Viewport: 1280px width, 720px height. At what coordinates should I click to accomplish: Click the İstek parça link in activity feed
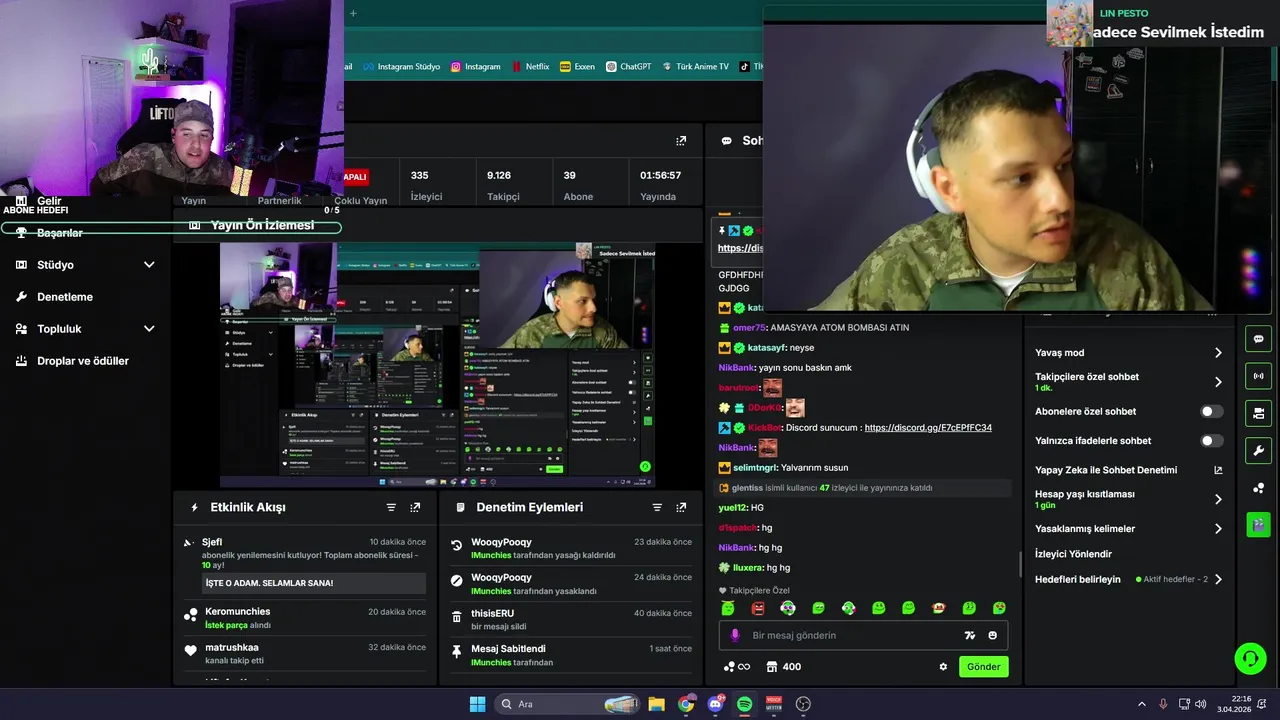coord(226,625)
